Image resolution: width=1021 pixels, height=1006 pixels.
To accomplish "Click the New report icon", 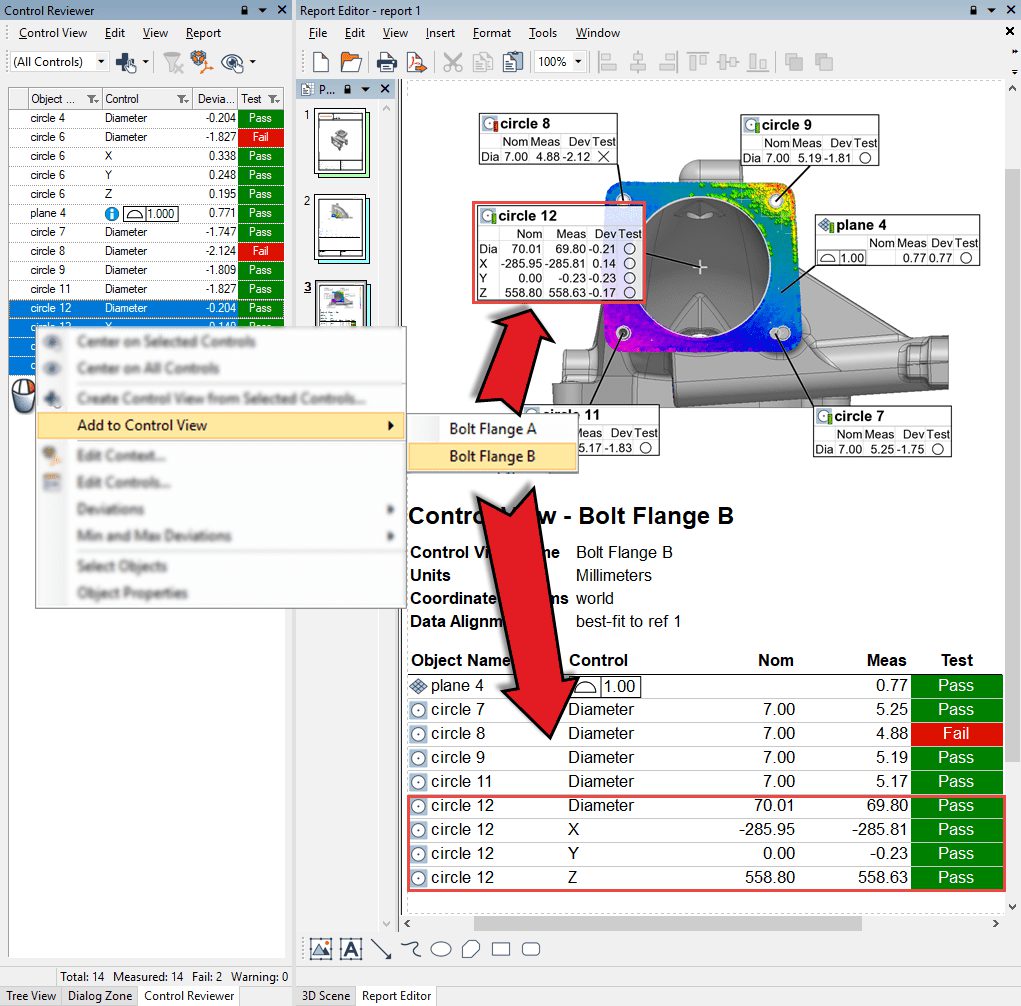I will point(321,62).
